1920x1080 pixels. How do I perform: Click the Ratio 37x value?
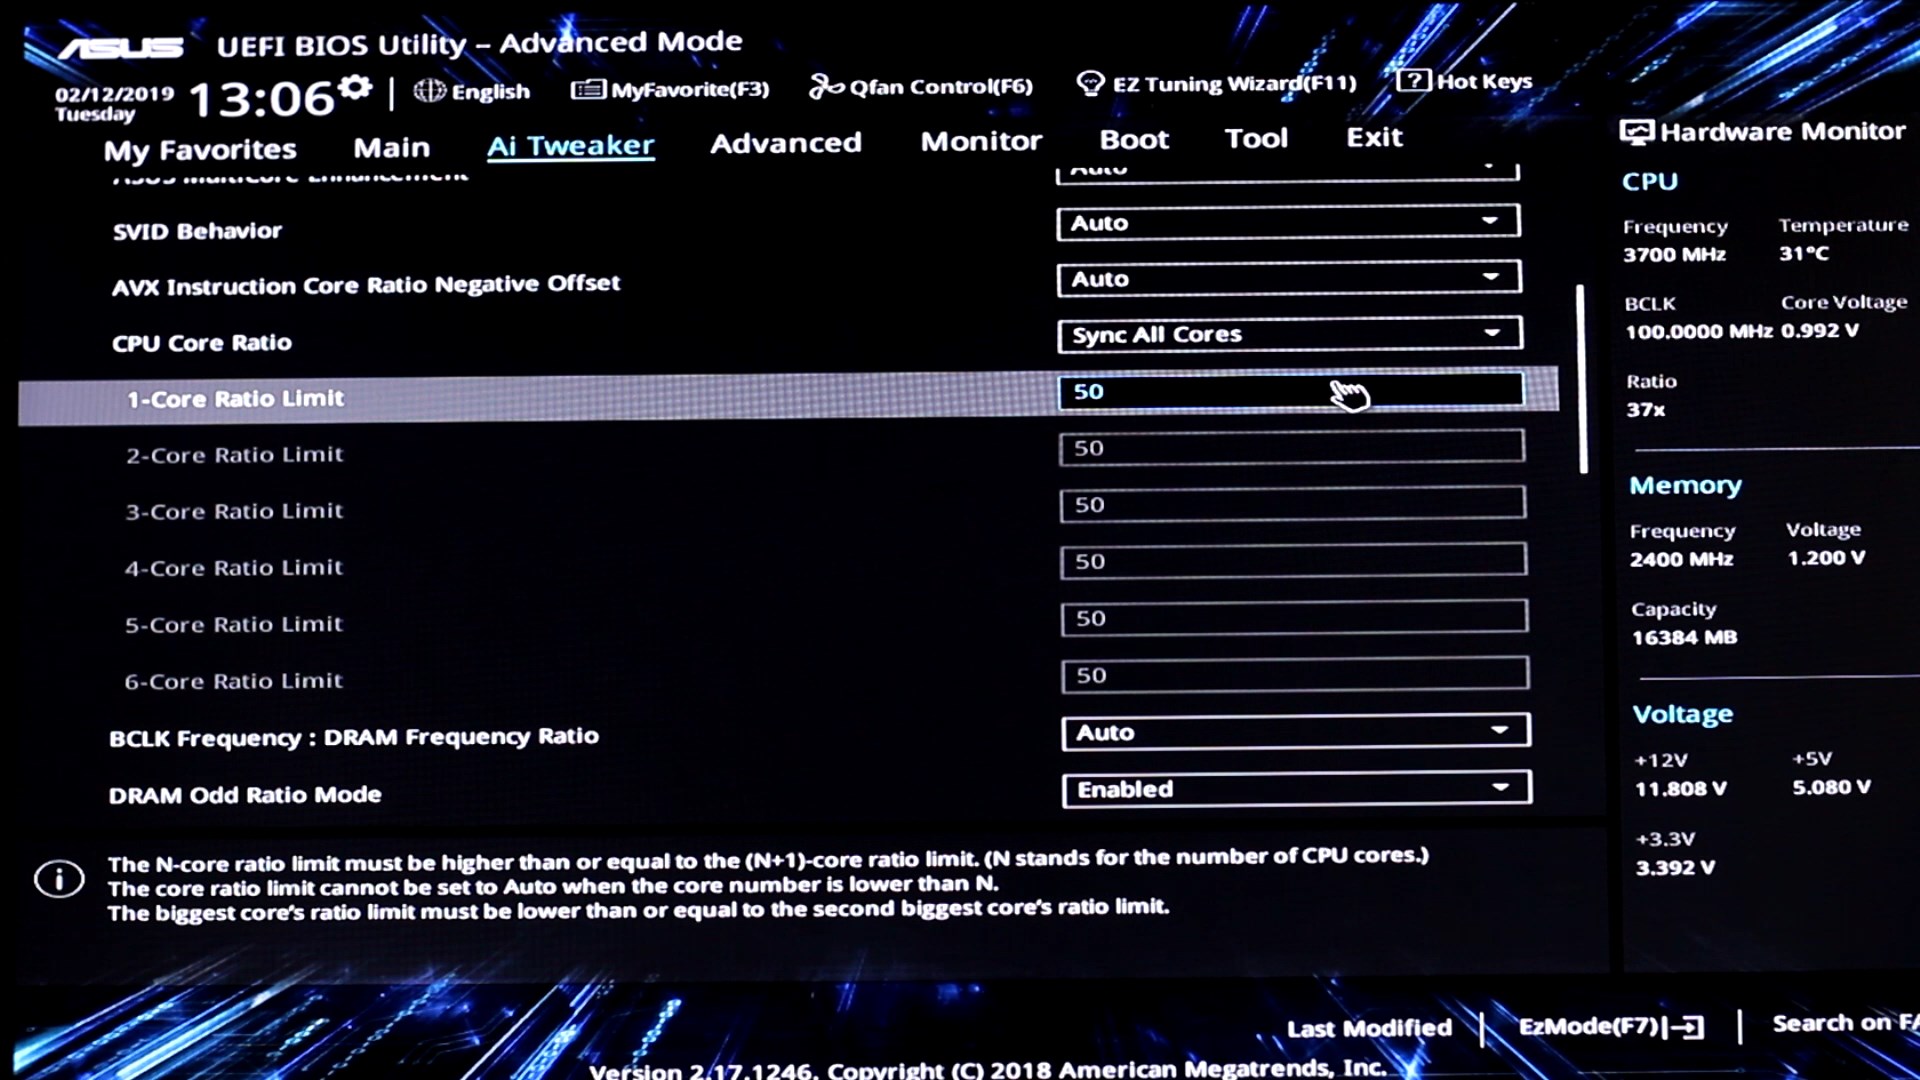click(x=1646, y=409)
